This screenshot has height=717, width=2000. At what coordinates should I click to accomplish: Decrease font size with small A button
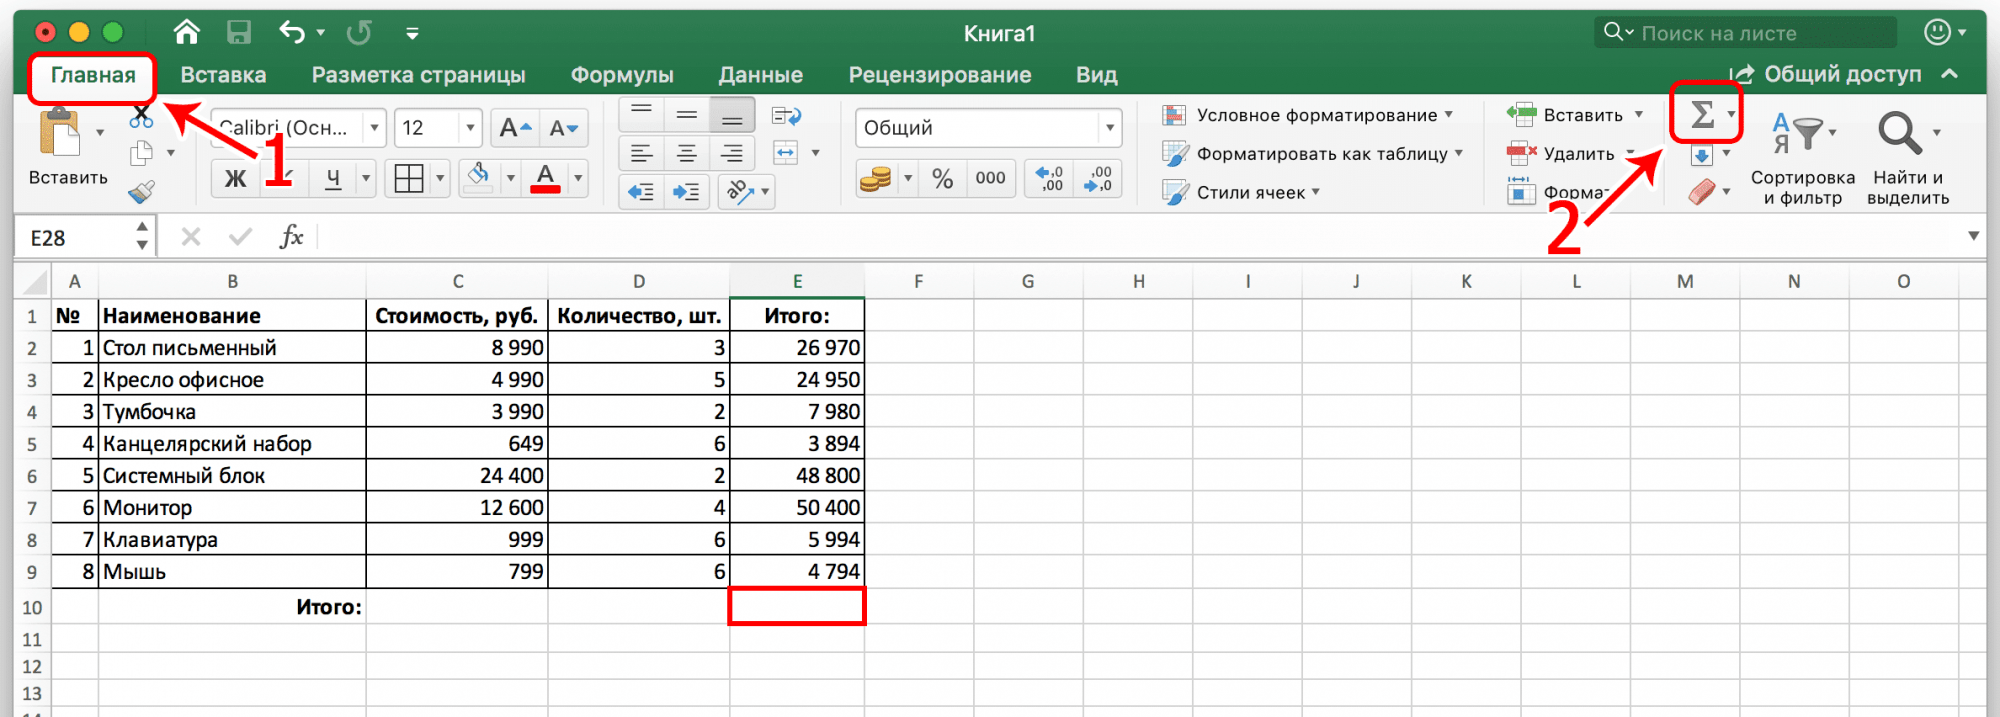[x=563, y=128]
